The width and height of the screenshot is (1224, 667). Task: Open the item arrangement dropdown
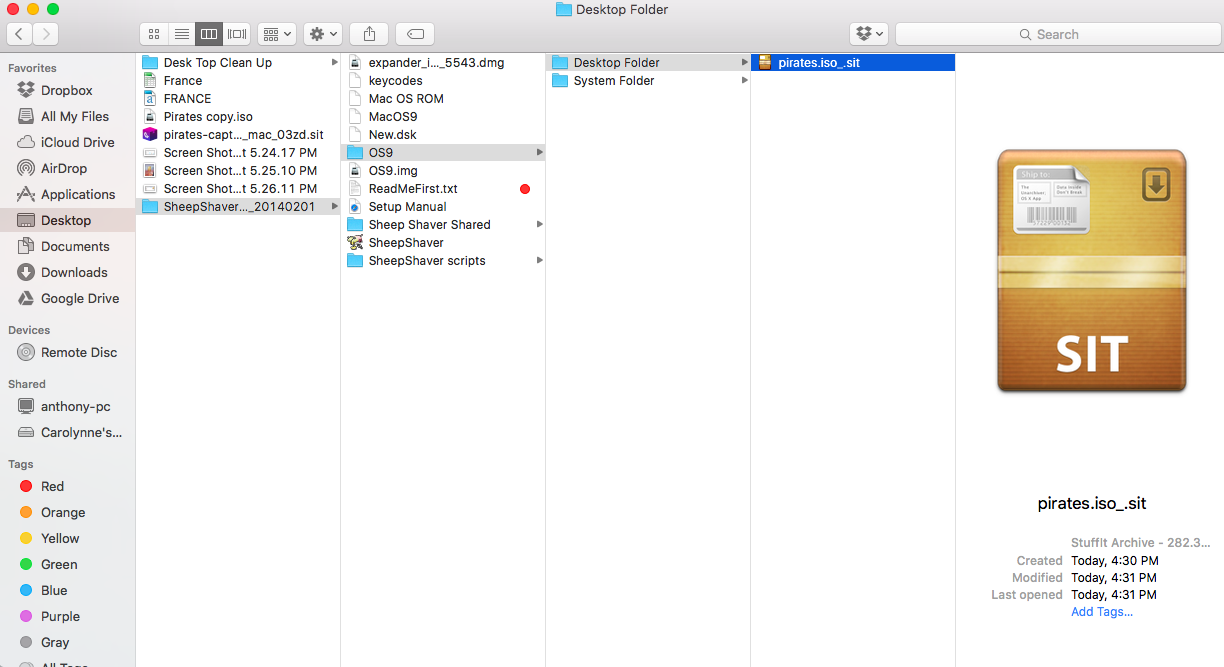pos(276,34)
